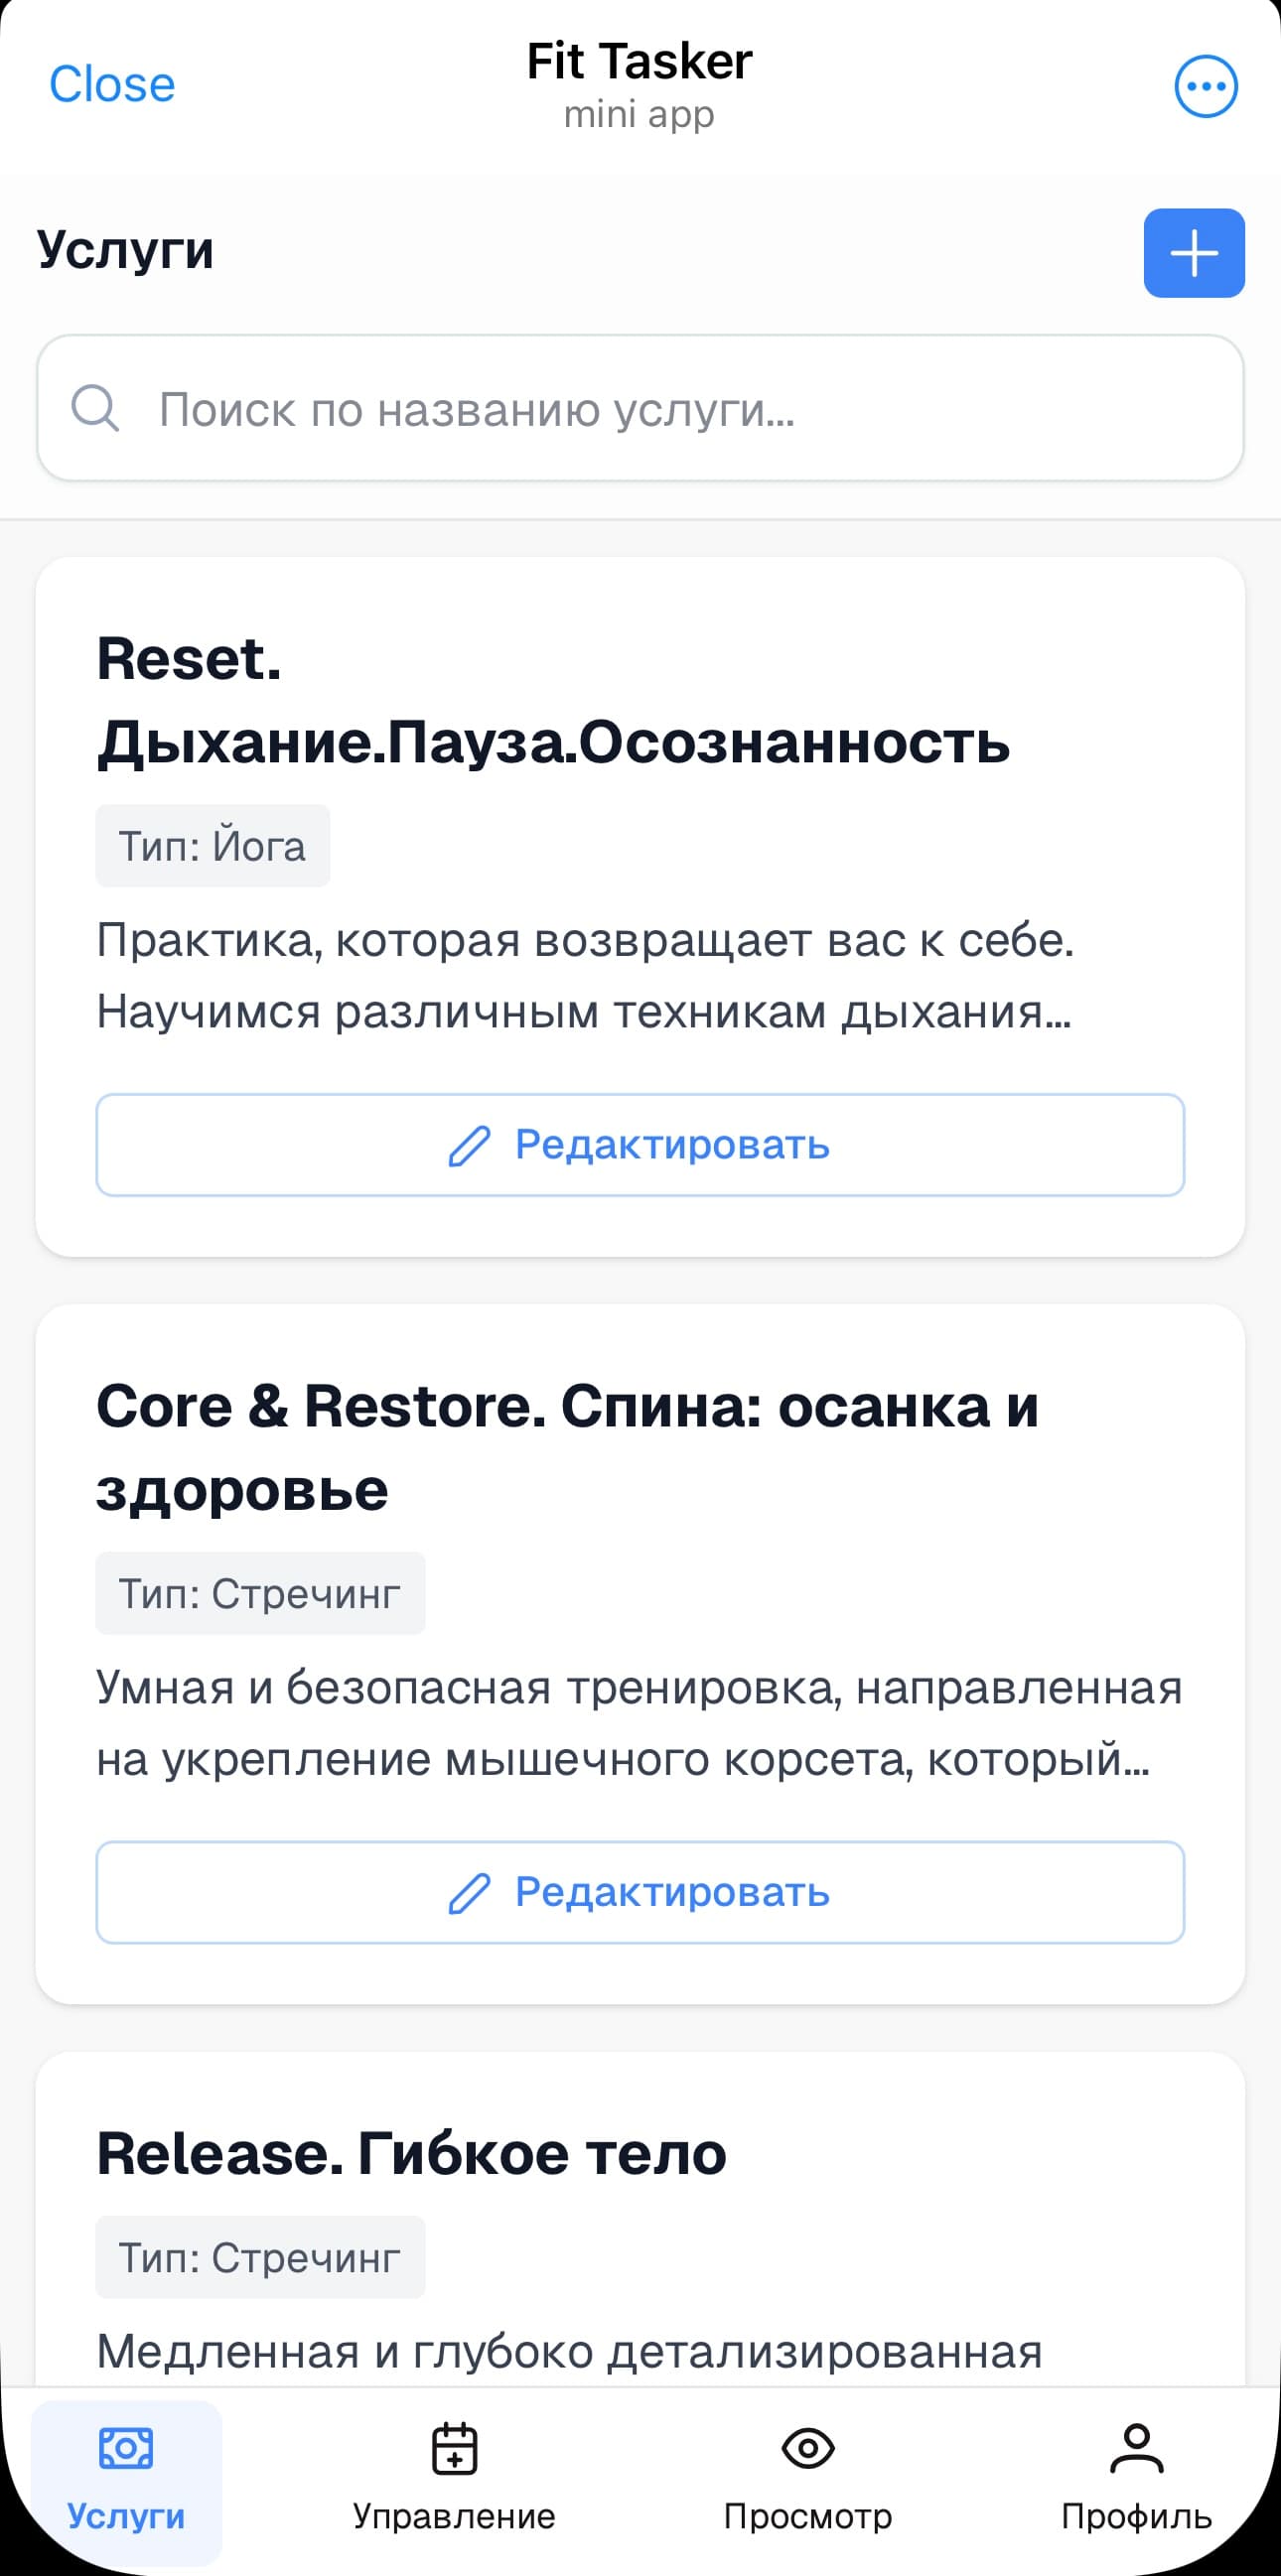Image resolution: width=1281 pixels, height=2576 pixels.
Task: Click the payment card icon above Услуги
Action: coord(124,2448)
